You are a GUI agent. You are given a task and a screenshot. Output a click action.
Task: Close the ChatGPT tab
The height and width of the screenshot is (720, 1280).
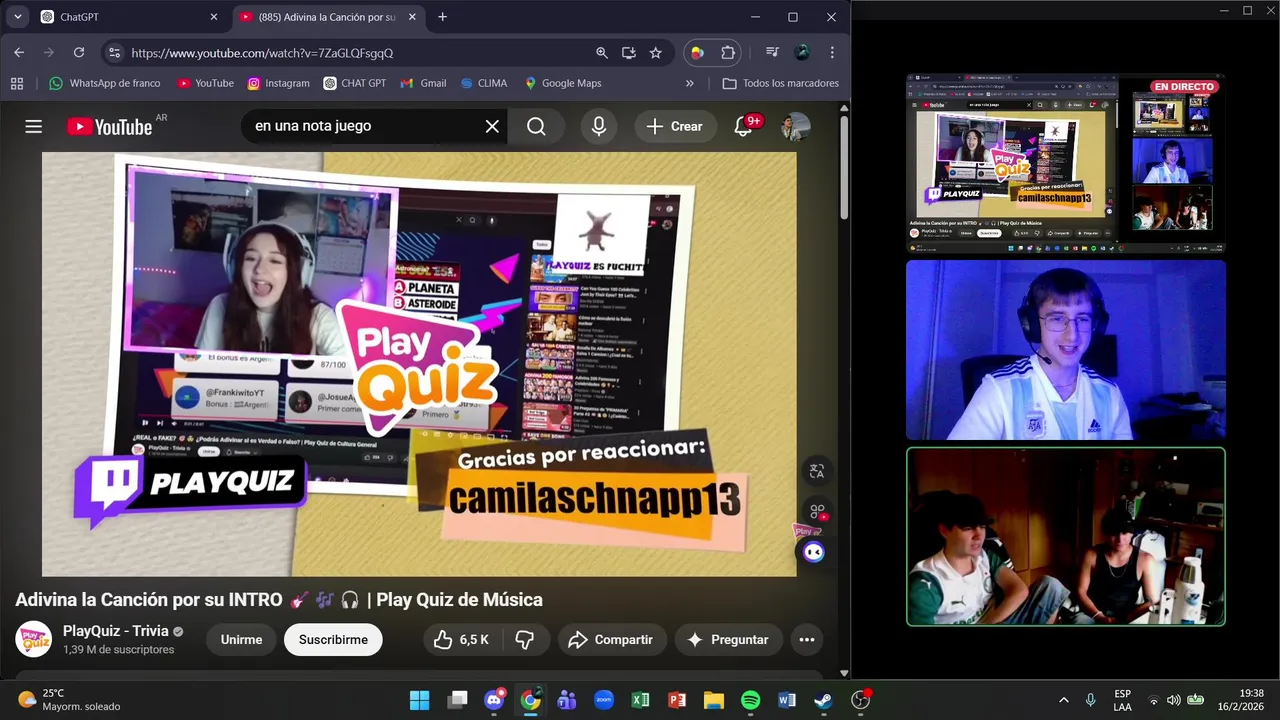tap(213, 17)
